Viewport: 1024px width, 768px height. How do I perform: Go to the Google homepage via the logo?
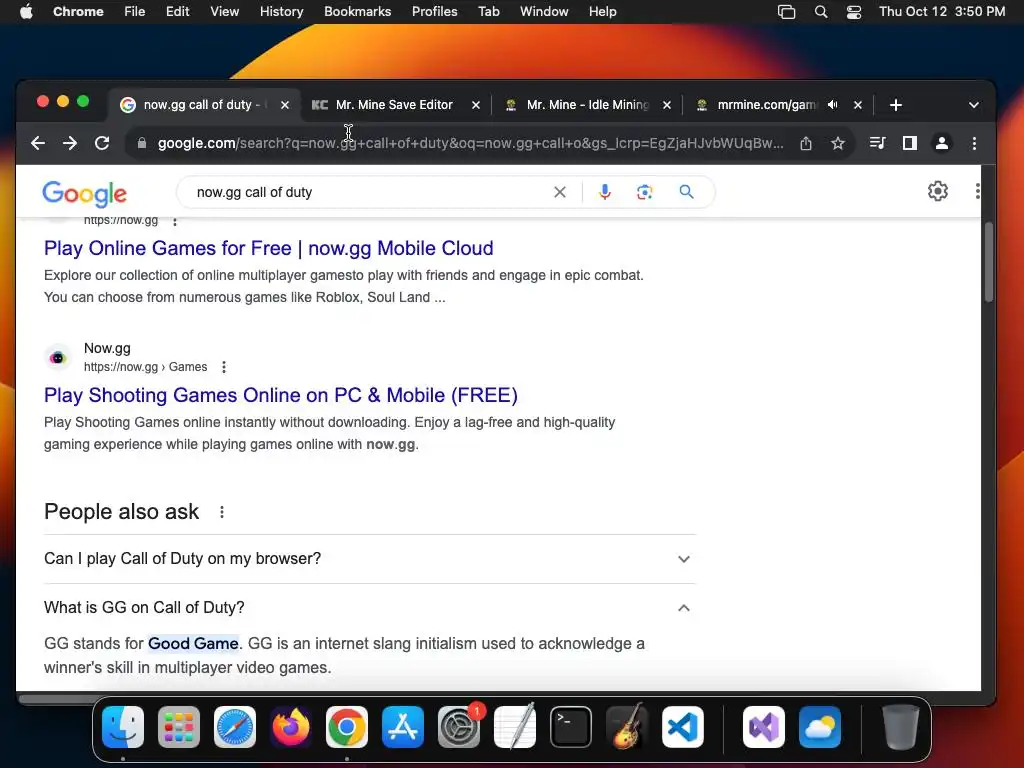pos(84,193)
